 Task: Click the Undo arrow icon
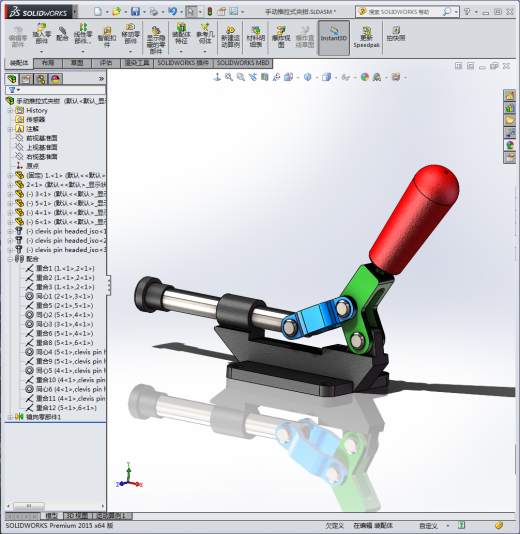coord(172,11)
